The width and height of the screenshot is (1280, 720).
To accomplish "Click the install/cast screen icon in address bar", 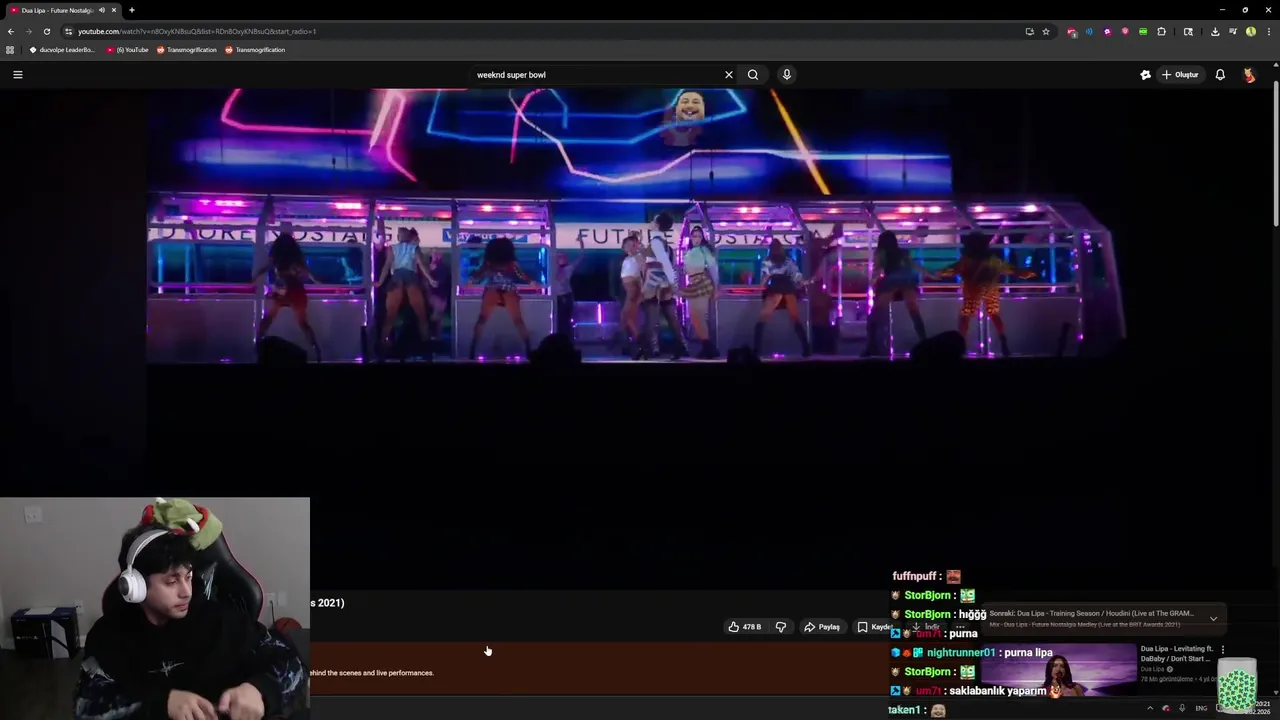I will pyautogui.click(x=1029, y=31).
